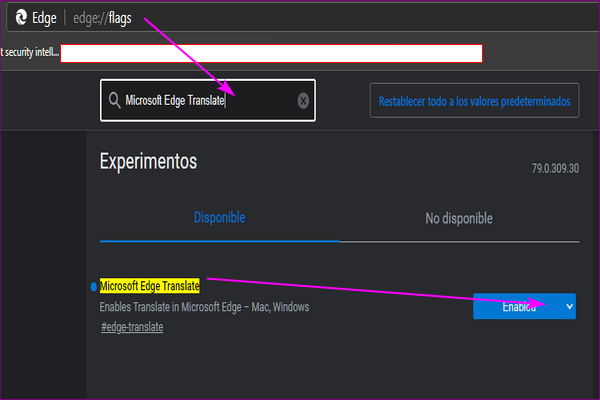Click the Edge logo icon in address bar

click(21, 17)
